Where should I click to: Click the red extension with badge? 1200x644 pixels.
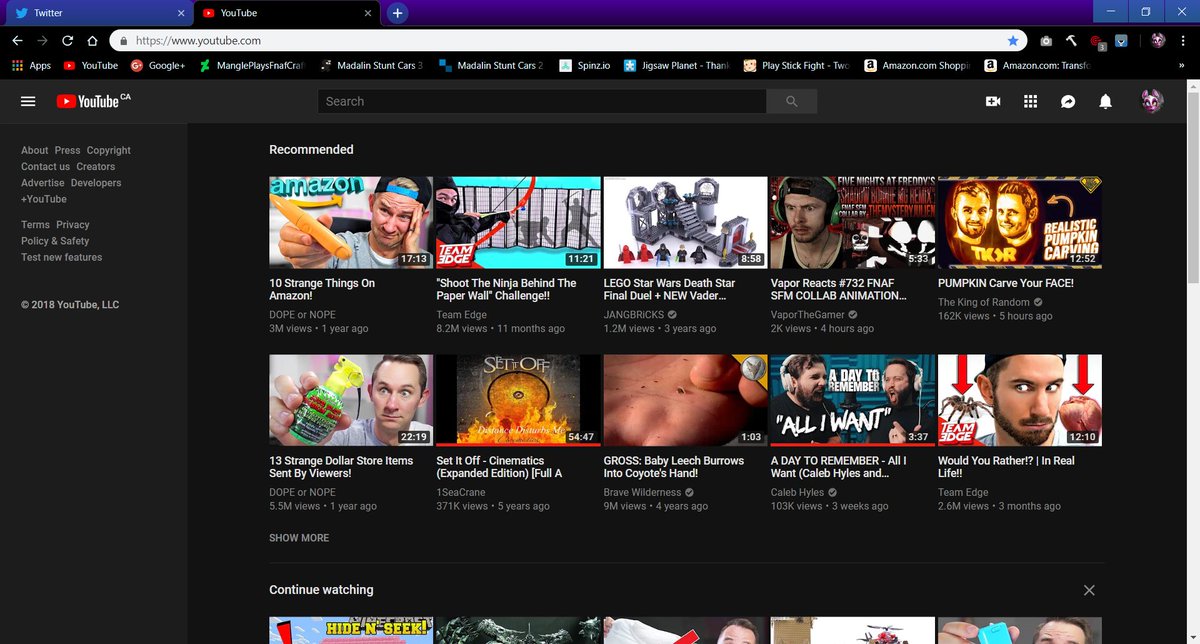tap(1096, 42)
